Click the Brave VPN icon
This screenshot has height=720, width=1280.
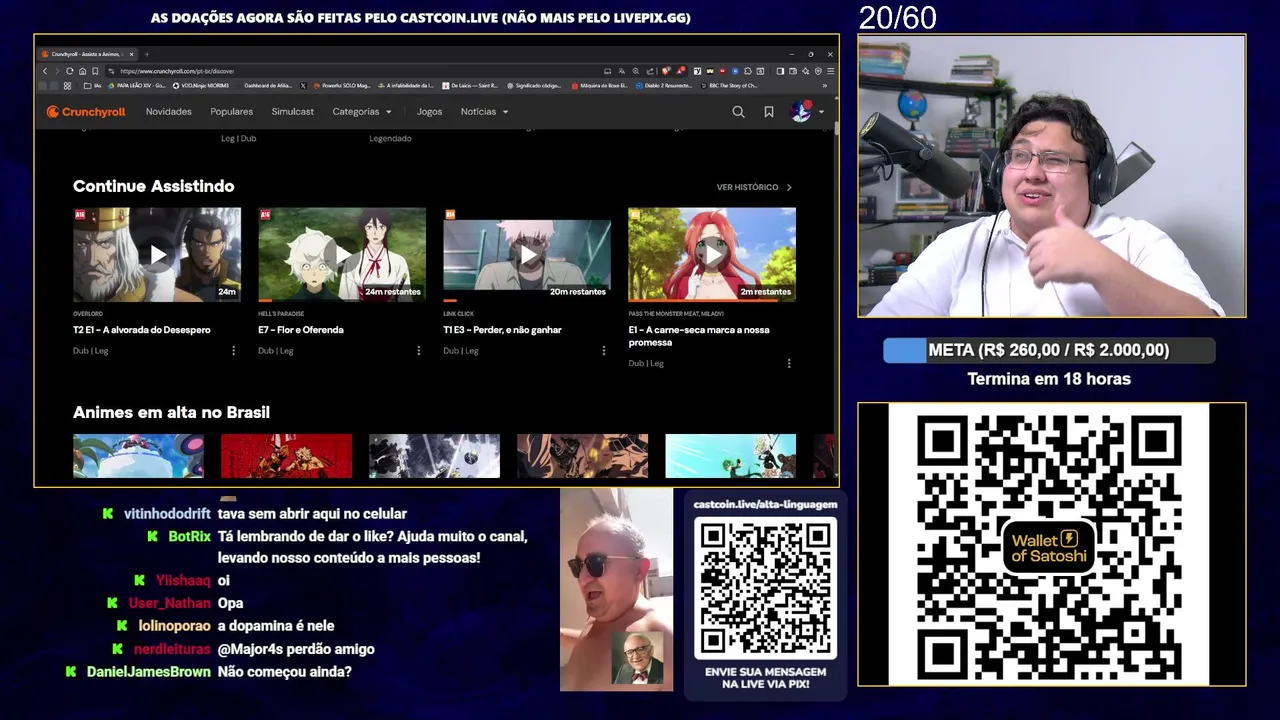pyautogui.click(x=818, y=71)
